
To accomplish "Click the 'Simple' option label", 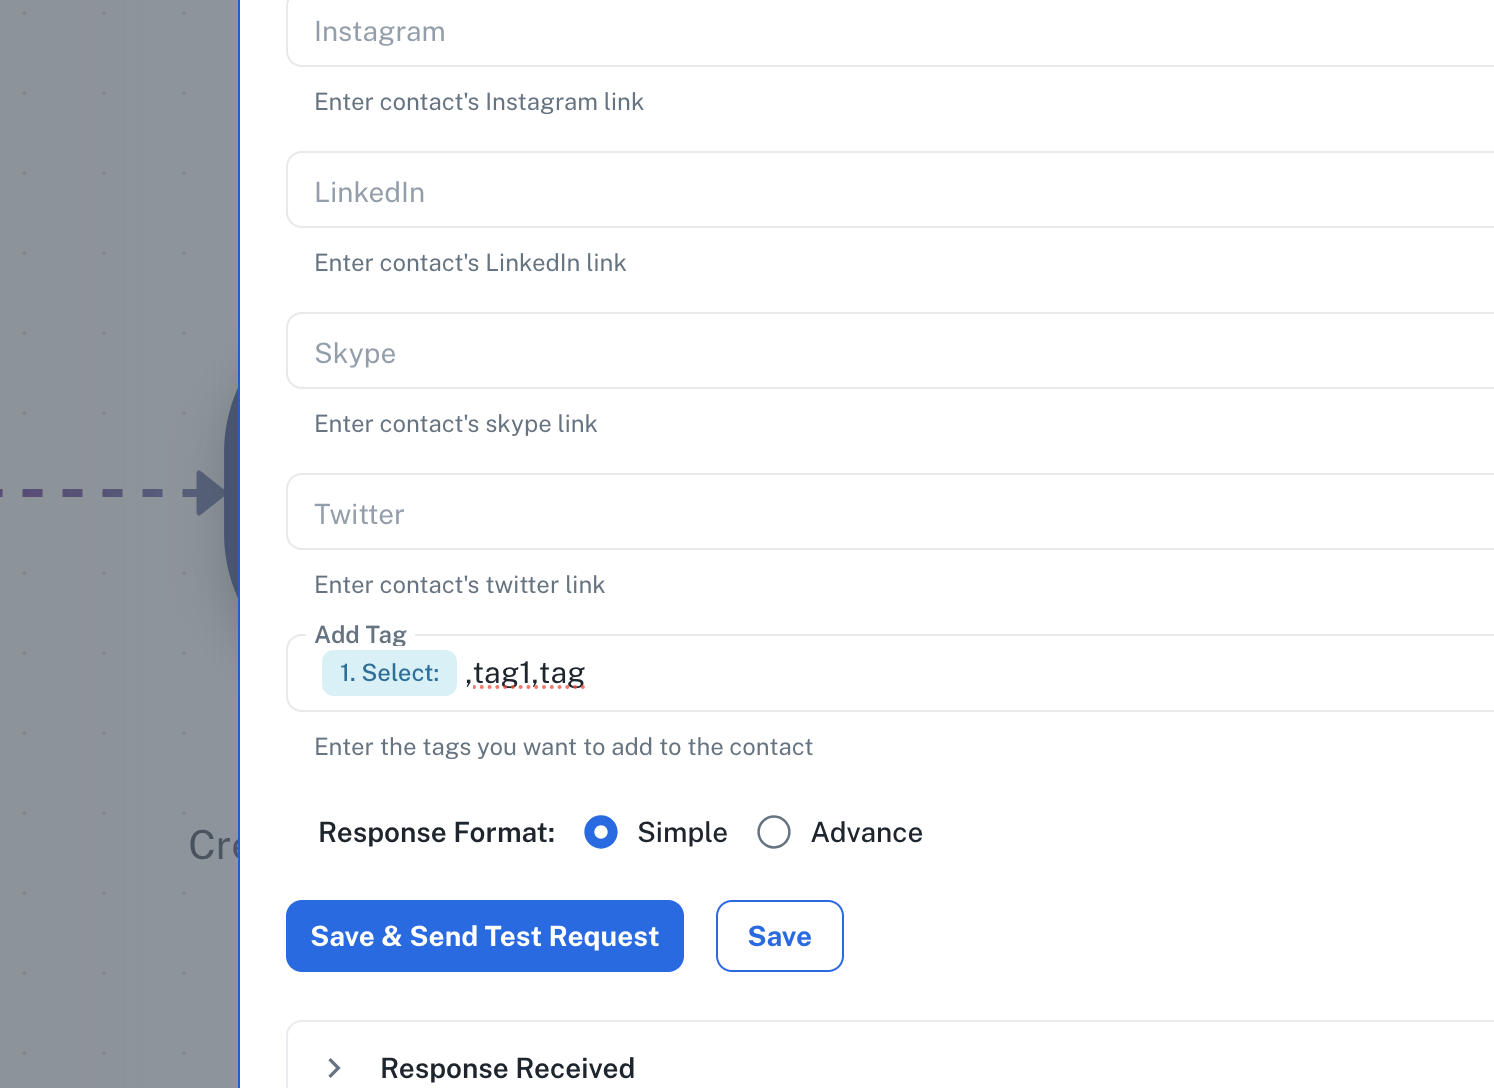I will [682, 832].
